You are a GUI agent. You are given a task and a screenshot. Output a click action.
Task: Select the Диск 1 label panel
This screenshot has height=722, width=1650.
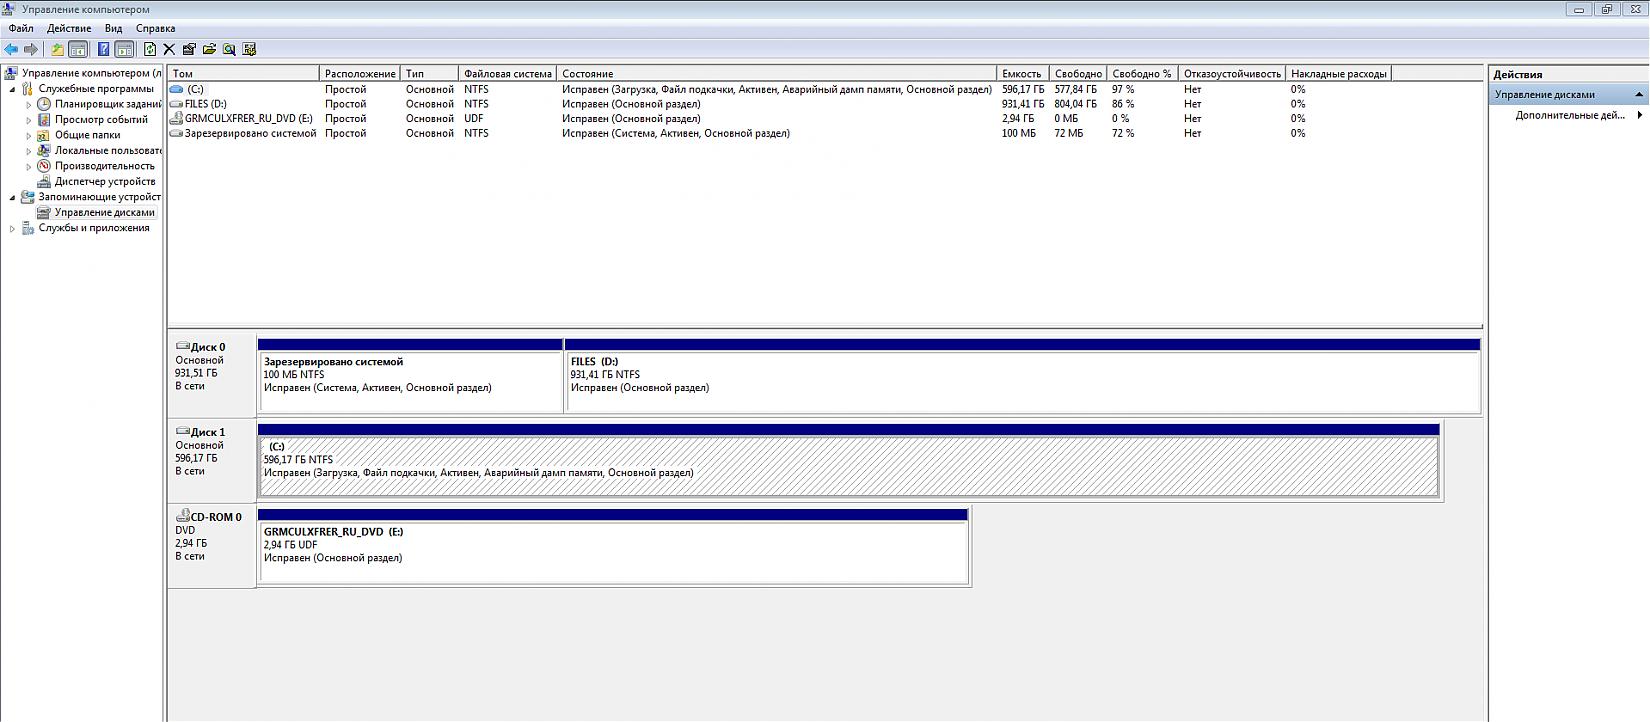(212, 460)
